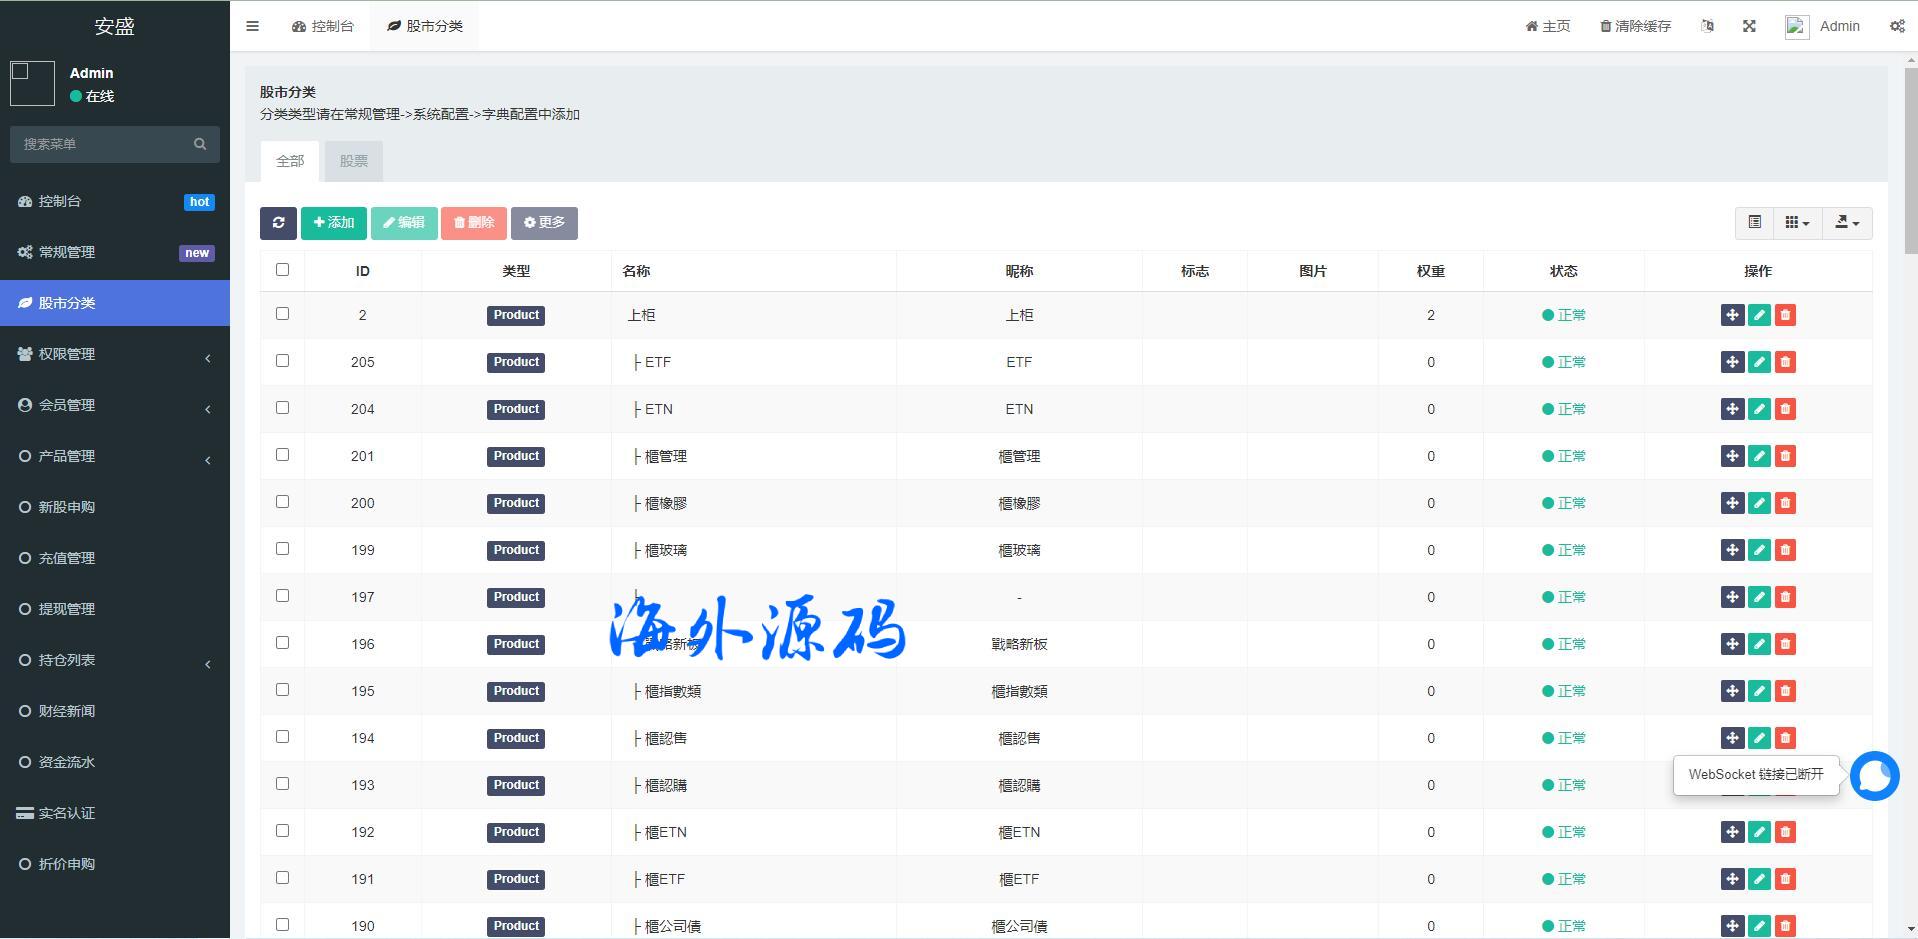Viewport: 1918px width, 939px height.
Task: Click the red delete icon for row ID 205
Action: (x=1785, y=362)
